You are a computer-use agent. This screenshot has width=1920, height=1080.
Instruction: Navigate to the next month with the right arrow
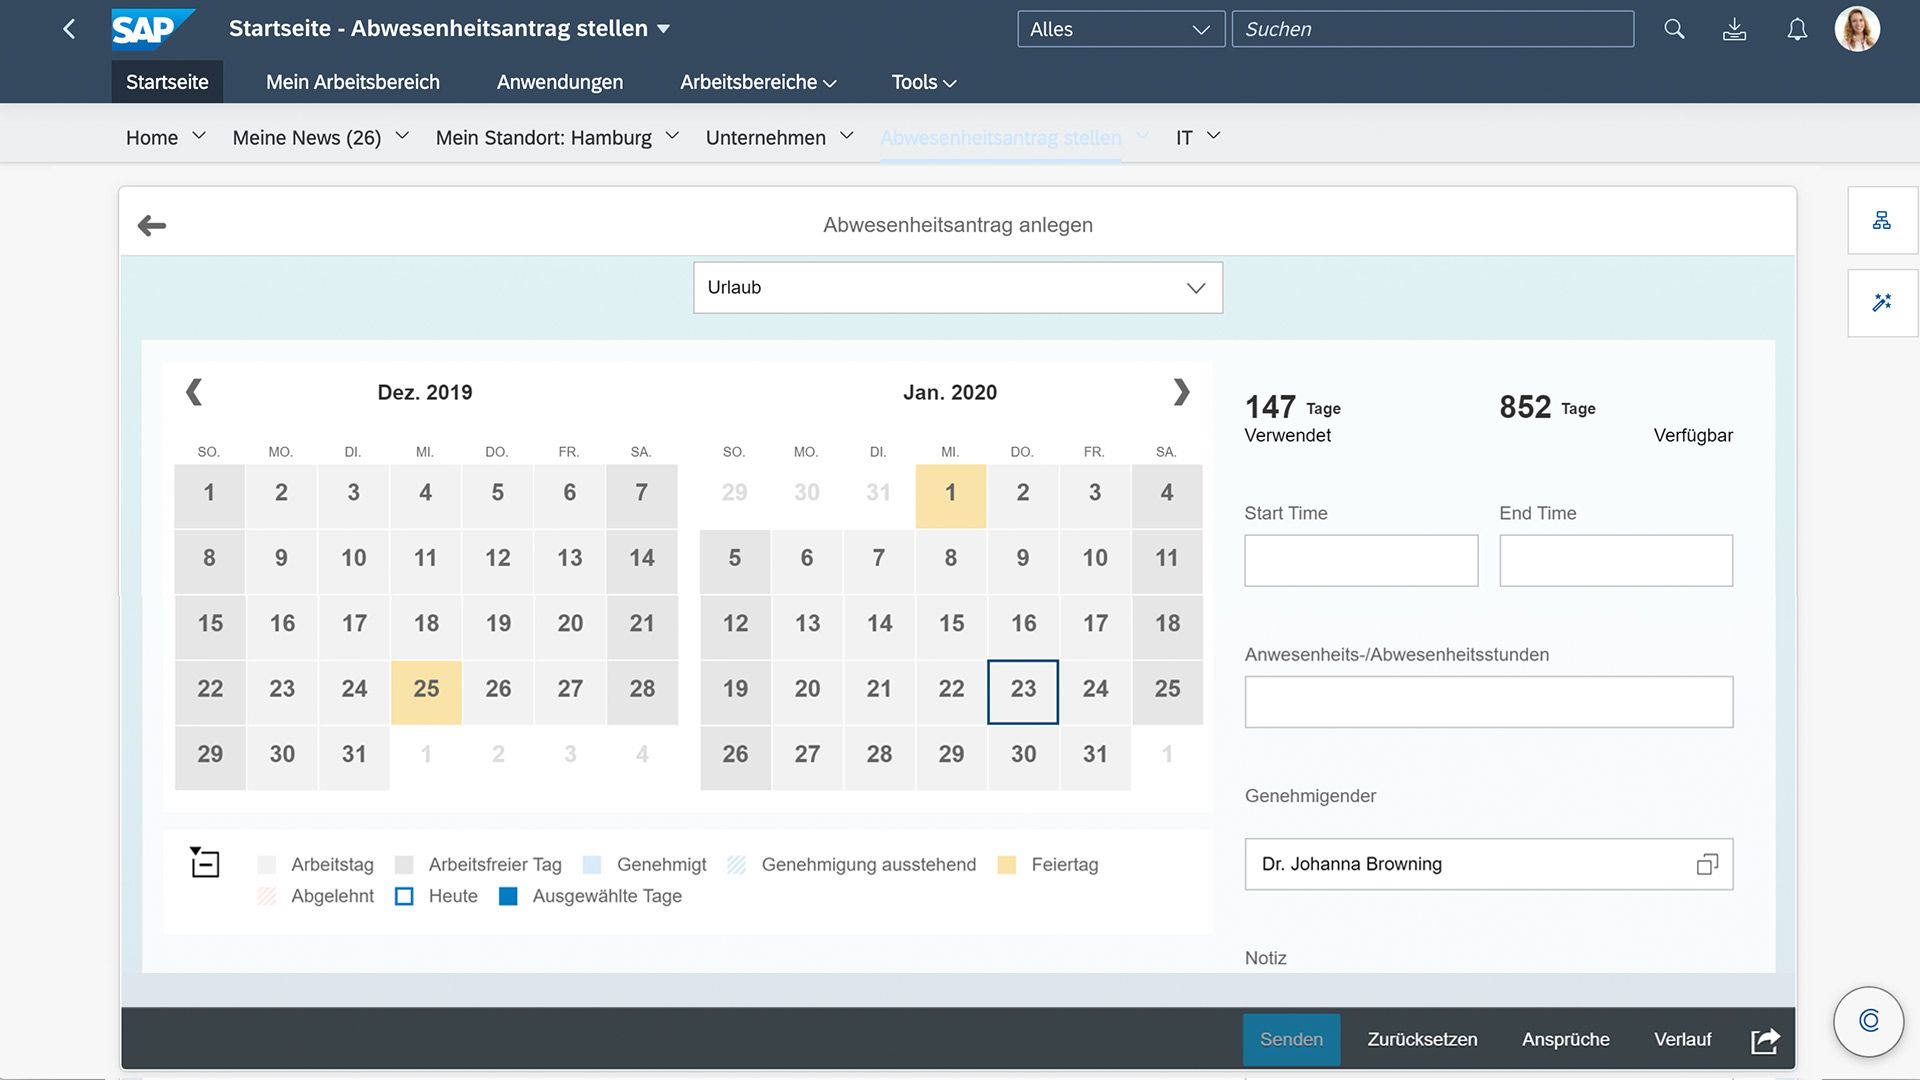(x=1181, y=392)
